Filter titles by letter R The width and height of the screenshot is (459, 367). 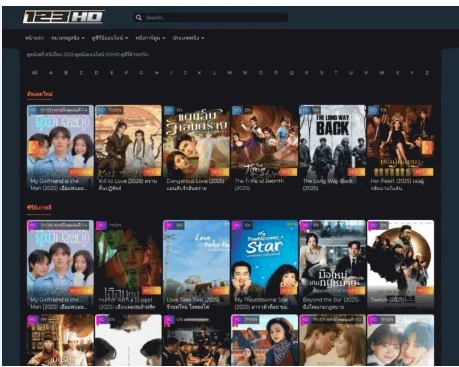click(306, 72)
